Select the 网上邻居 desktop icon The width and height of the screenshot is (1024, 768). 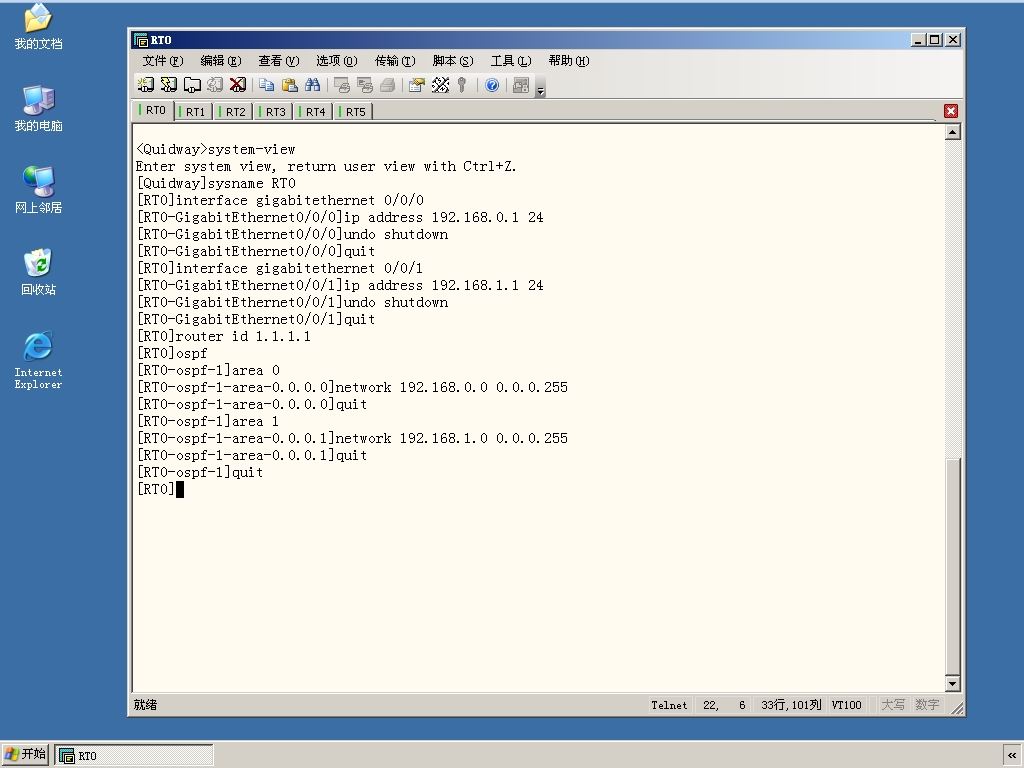[x=38, y=190]
